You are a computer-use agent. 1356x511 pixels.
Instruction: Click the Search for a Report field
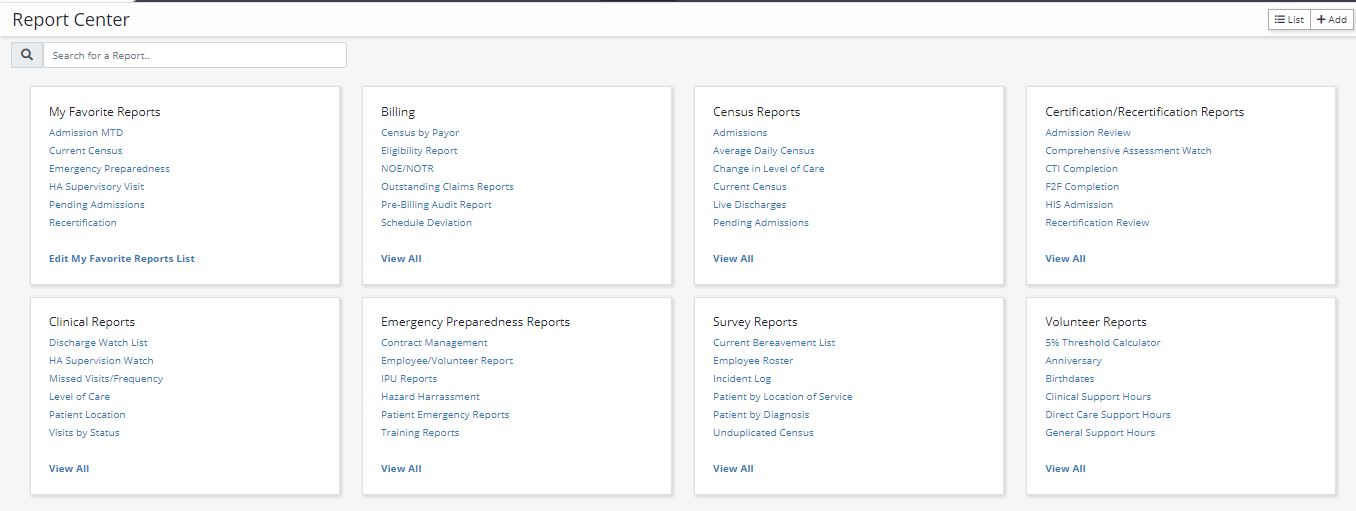click(x=195, y=55)
